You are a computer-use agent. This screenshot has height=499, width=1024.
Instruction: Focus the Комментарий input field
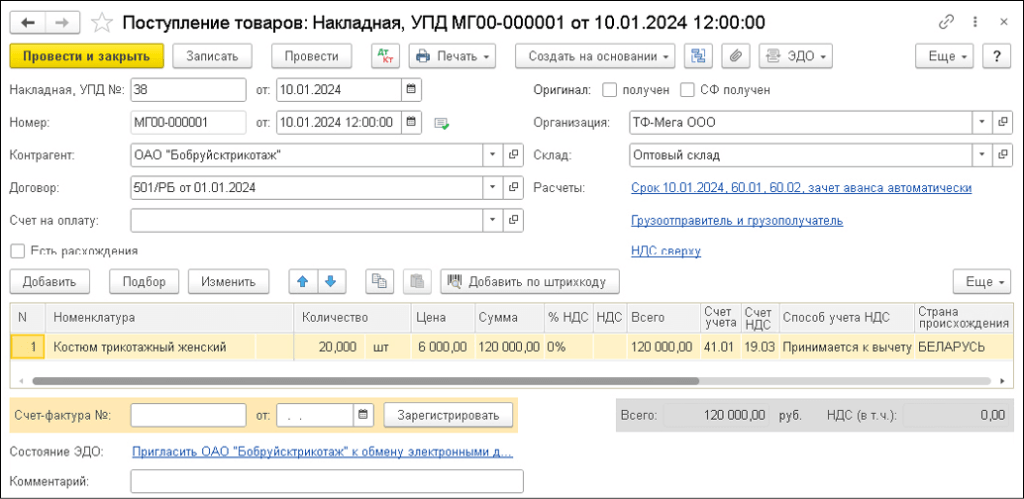point(327,482)
